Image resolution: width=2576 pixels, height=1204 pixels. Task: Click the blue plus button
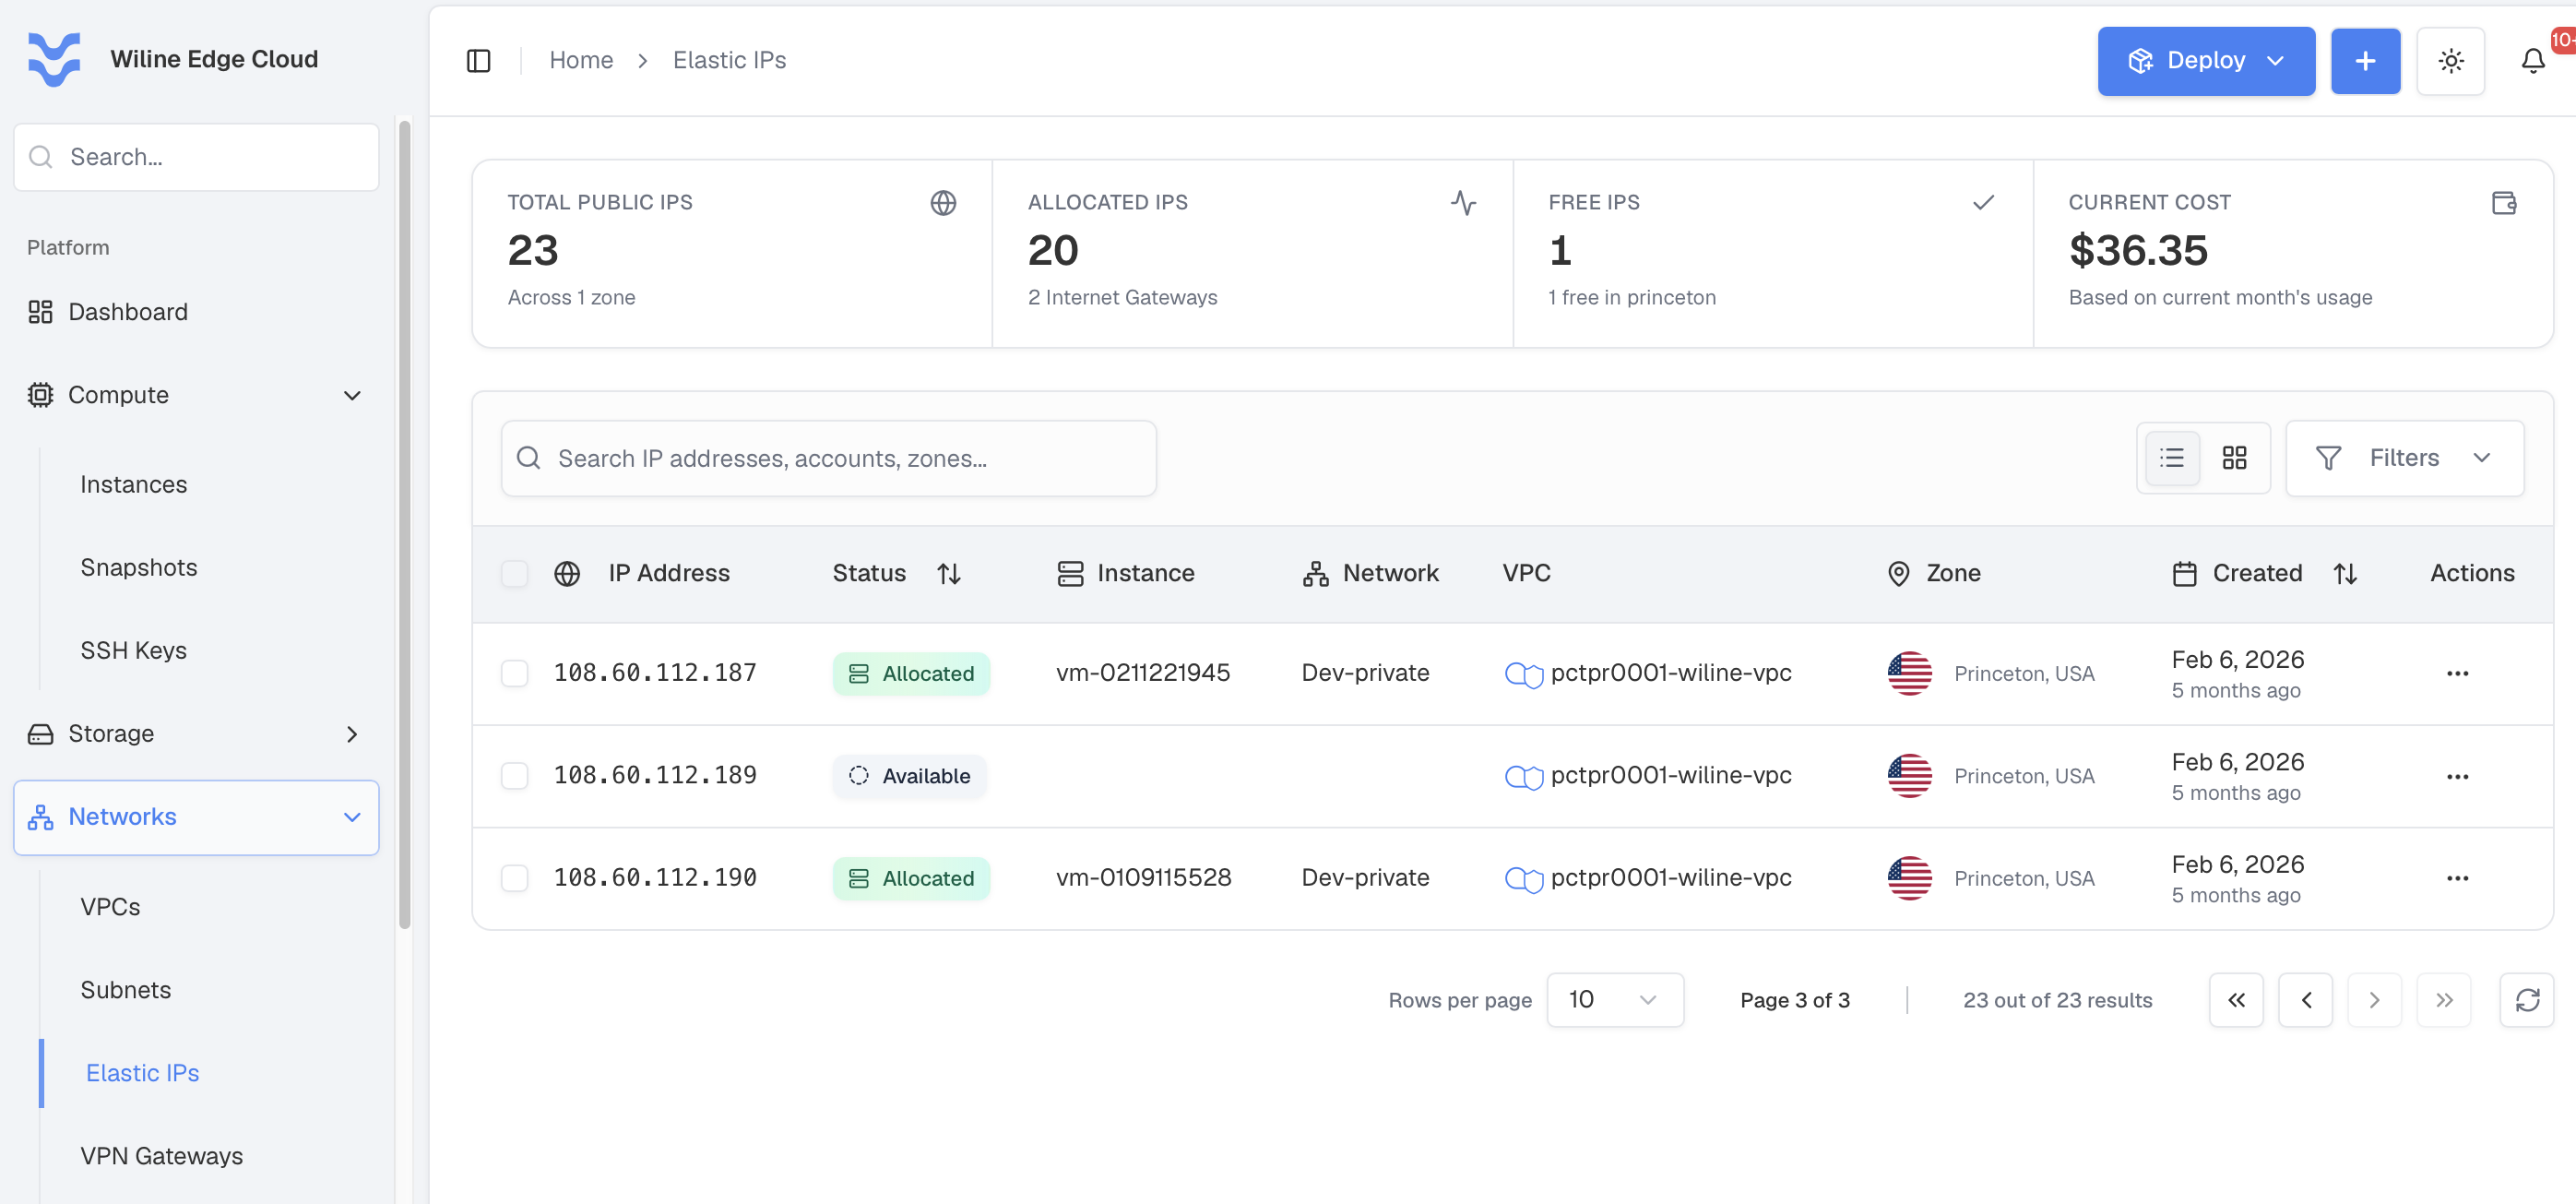click(x=2365, y=61)
